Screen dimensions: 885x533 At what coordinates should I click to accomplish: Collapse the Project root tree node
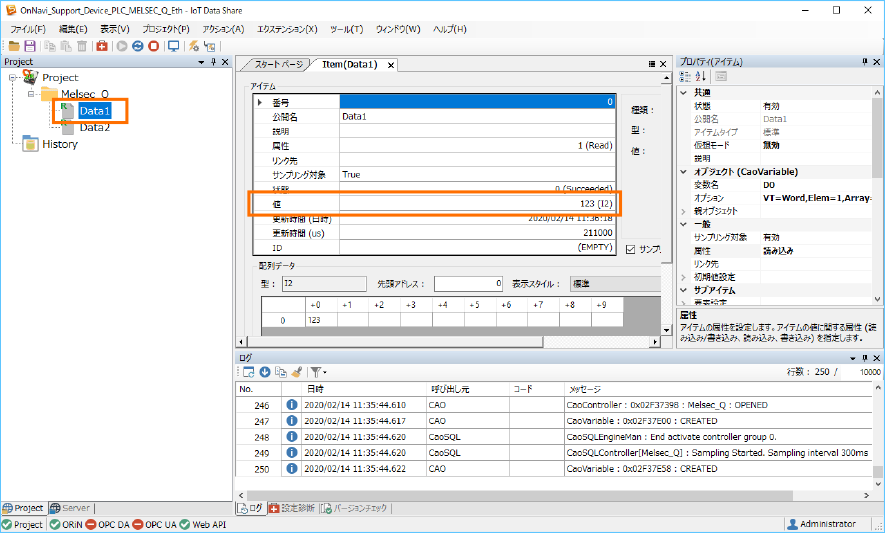coord(12,77)
